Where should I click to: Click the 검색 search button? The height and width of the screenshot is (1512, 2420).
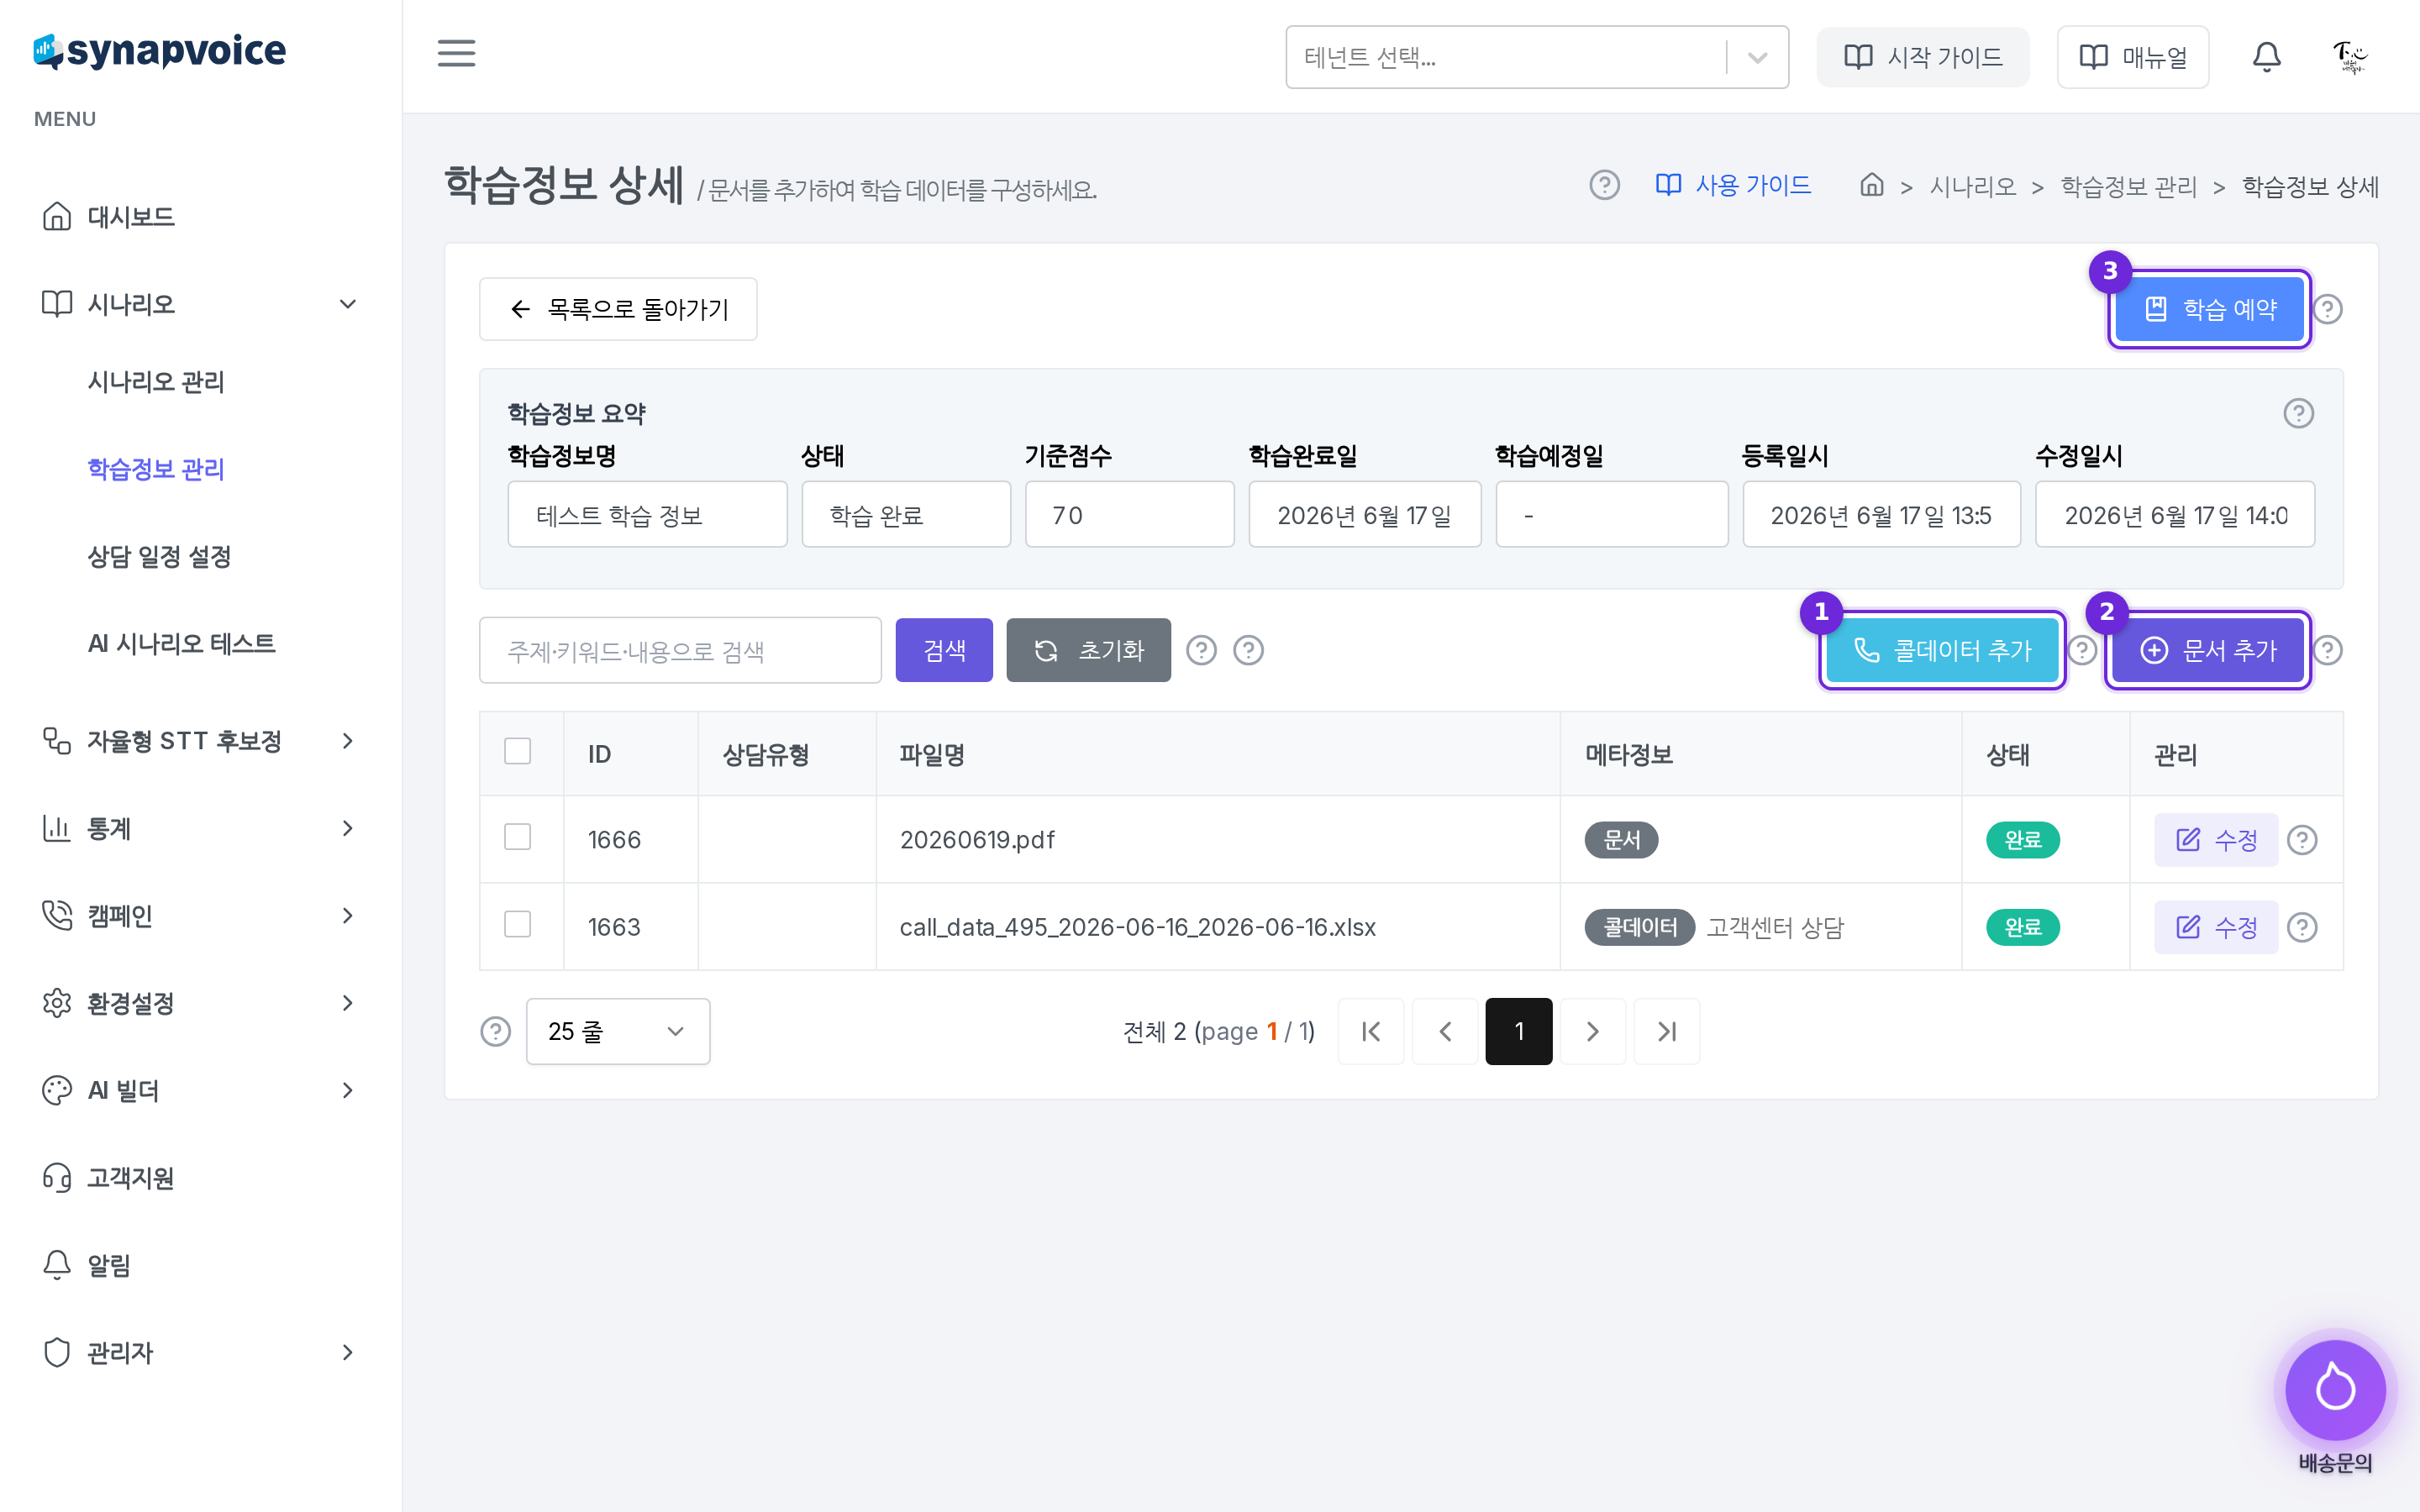point(944,650)
